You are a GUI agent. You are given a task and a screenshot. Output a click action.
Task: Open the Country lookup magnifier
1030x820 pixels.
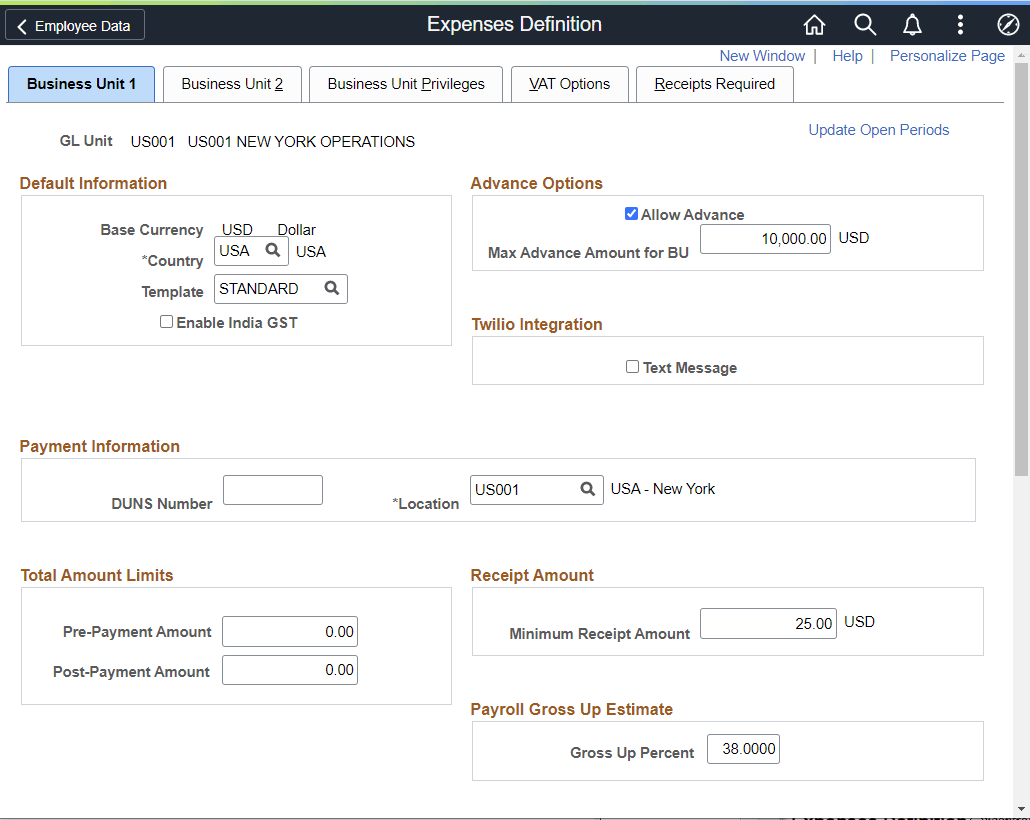[274, 250]
